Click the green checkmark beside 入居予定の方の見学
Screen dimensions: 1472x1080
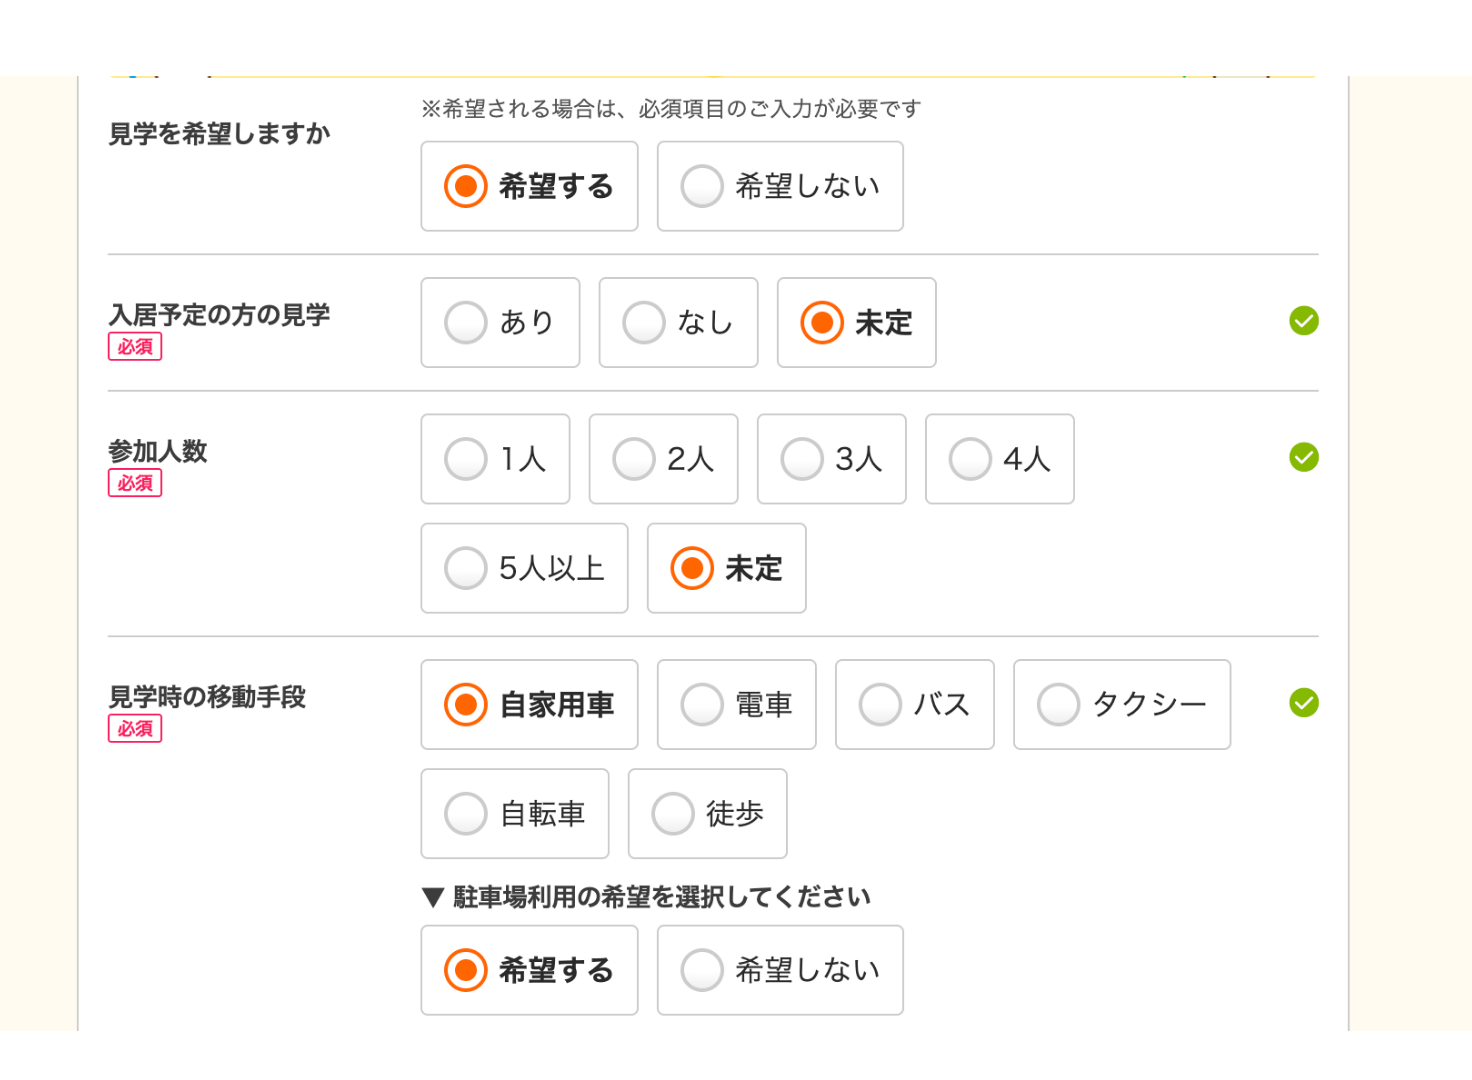tap(1303, 320)
